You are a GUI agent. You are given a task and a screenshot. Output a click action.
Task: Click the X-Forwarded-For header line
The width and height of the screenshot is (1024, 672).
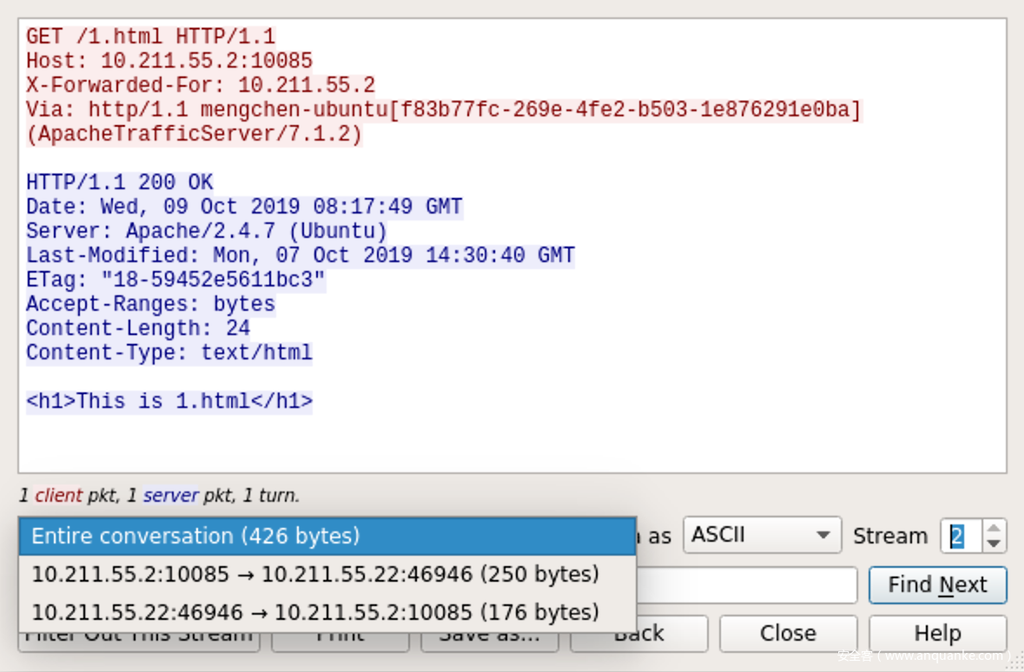(200, 86)
